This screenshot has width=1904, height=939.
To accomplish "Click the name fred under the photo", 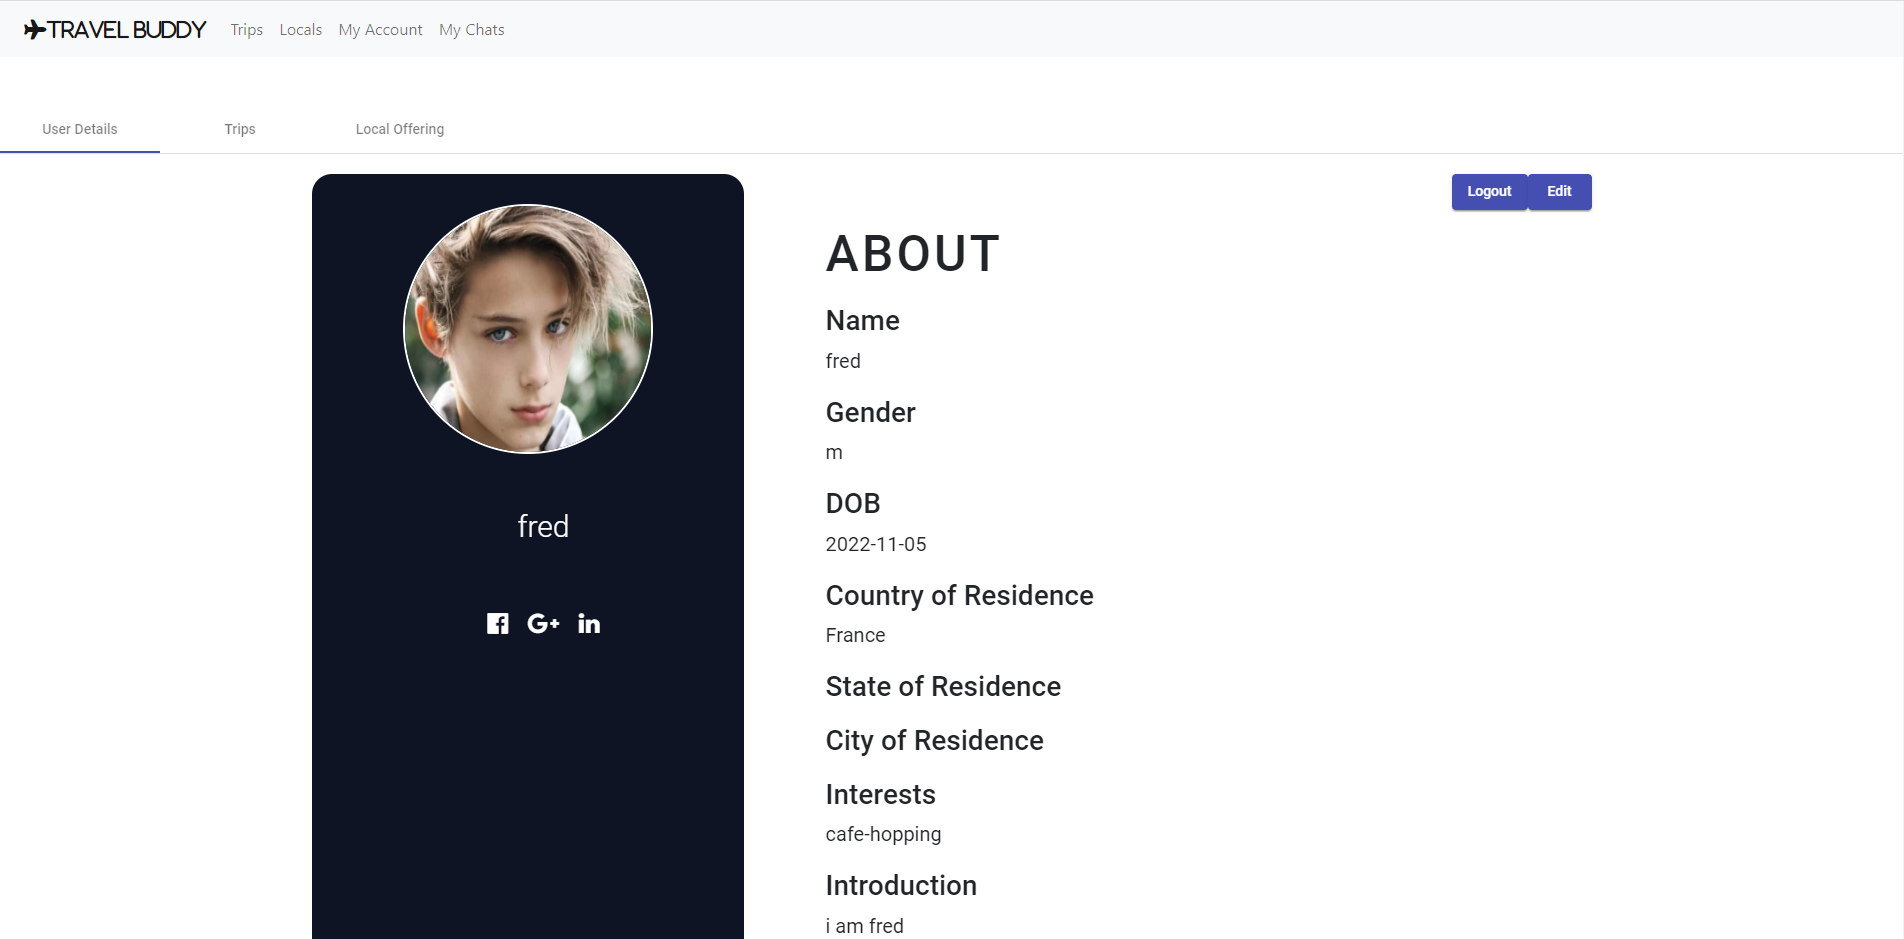I will pyautogui.click(x=543, y=526).
